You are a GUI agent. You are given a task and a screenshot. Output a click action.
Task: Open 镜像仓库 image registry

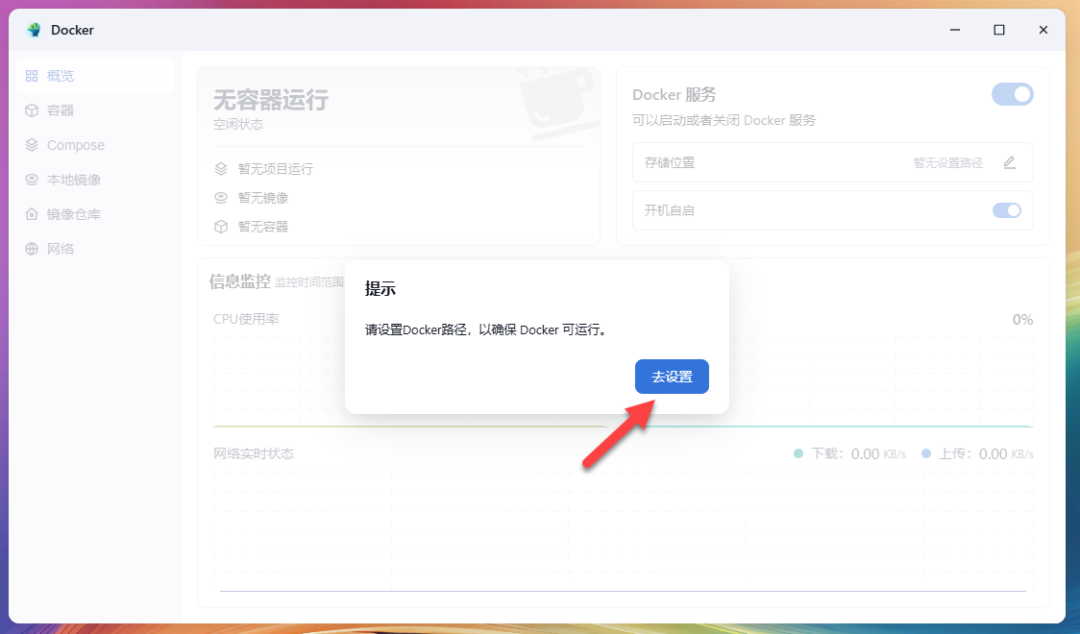click(x=95, y=214)
